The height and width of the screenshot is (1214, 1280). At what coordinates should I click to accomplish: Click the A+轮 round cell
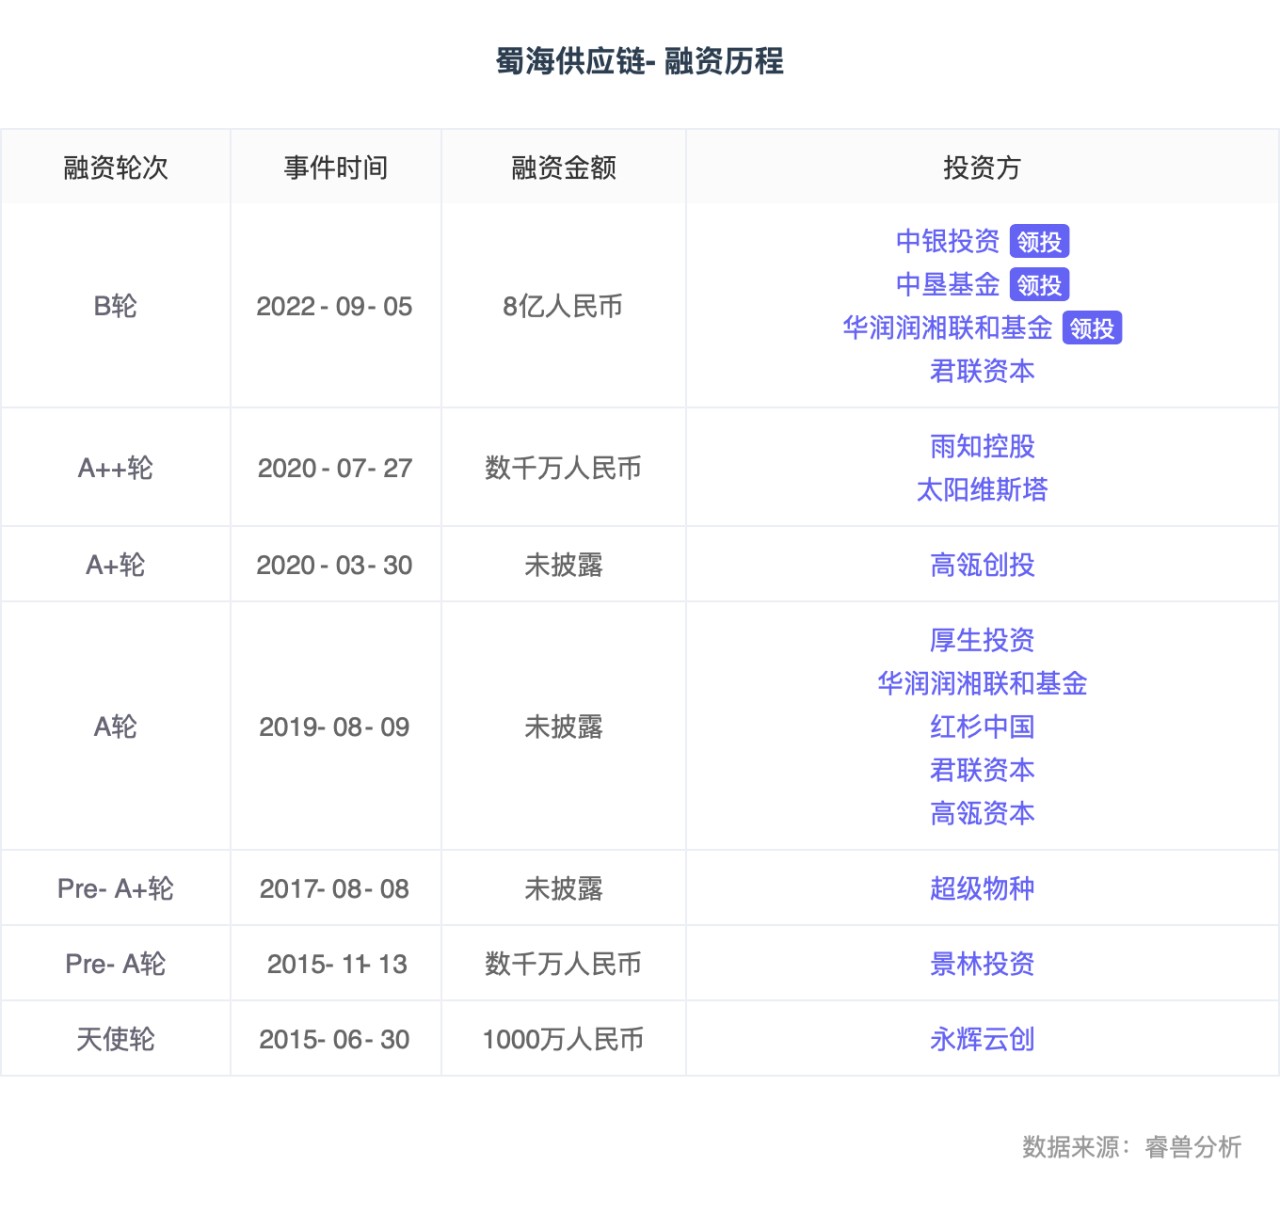tap(116, 565)
